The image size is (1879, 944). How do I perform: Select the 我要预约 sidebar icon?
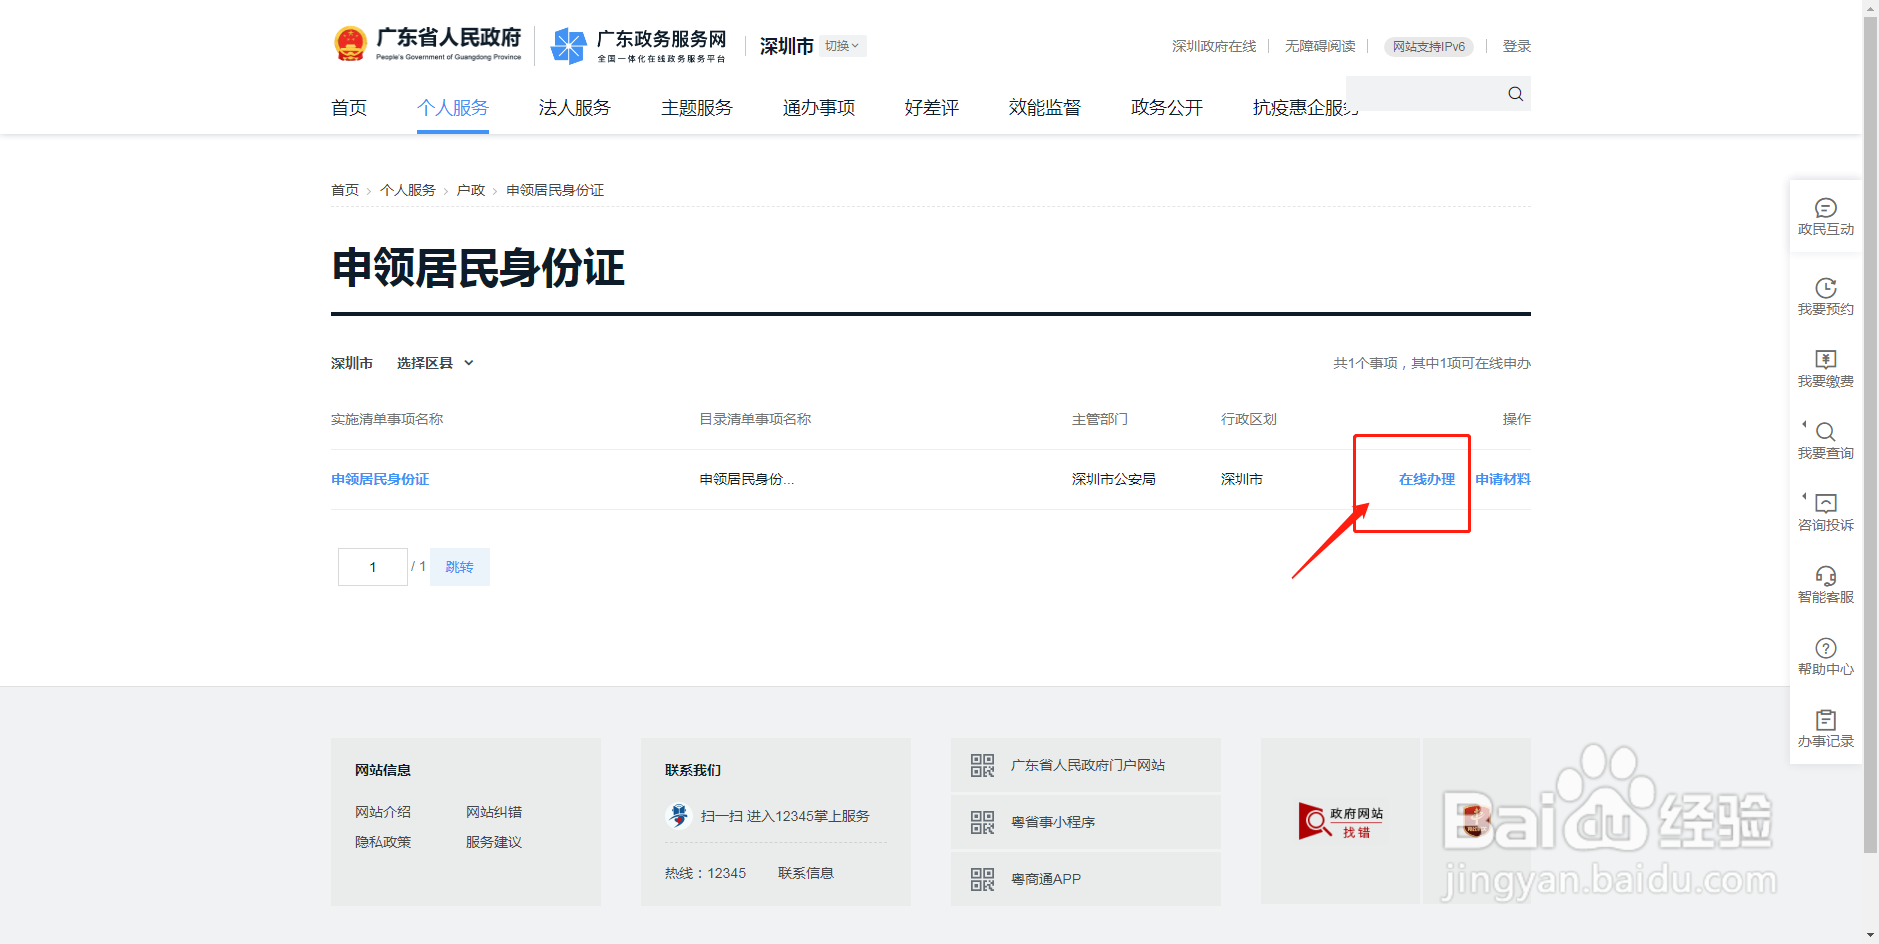coord(1826,295)
